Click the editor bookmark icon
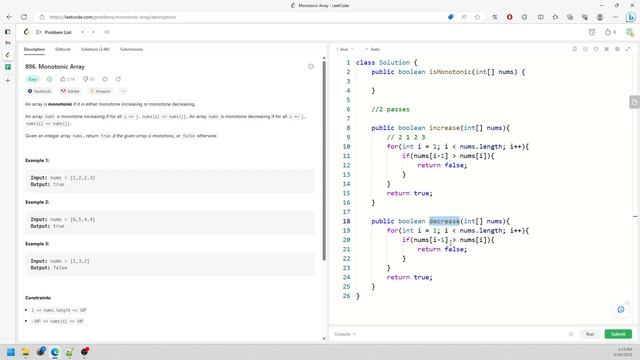Viewport: 640px width, 360px height. click(x=574, y=49)
